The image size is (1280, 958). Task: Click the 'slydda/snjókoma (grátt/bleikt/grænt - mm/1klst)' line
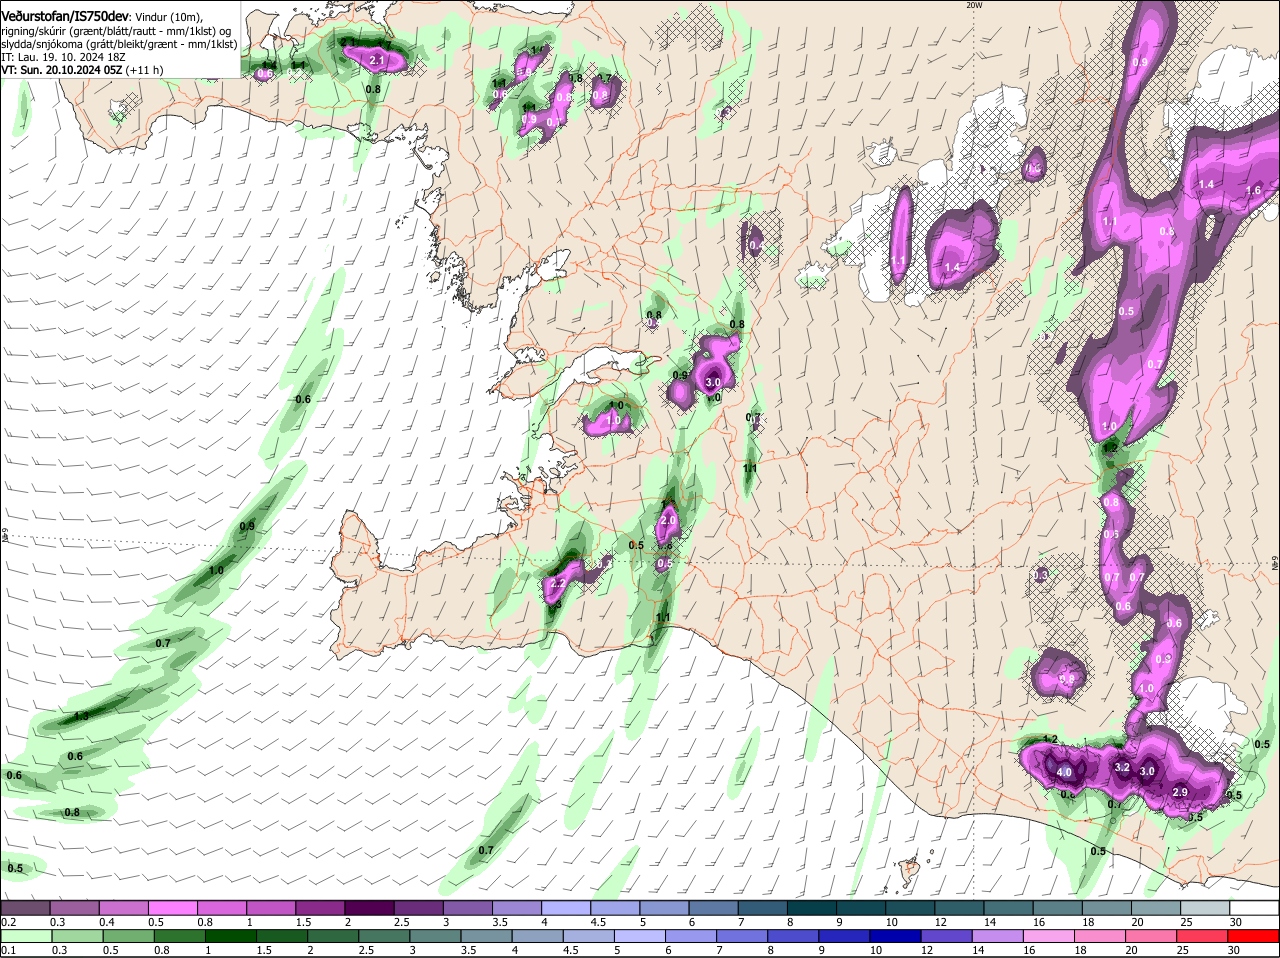[x=120, y=45]
